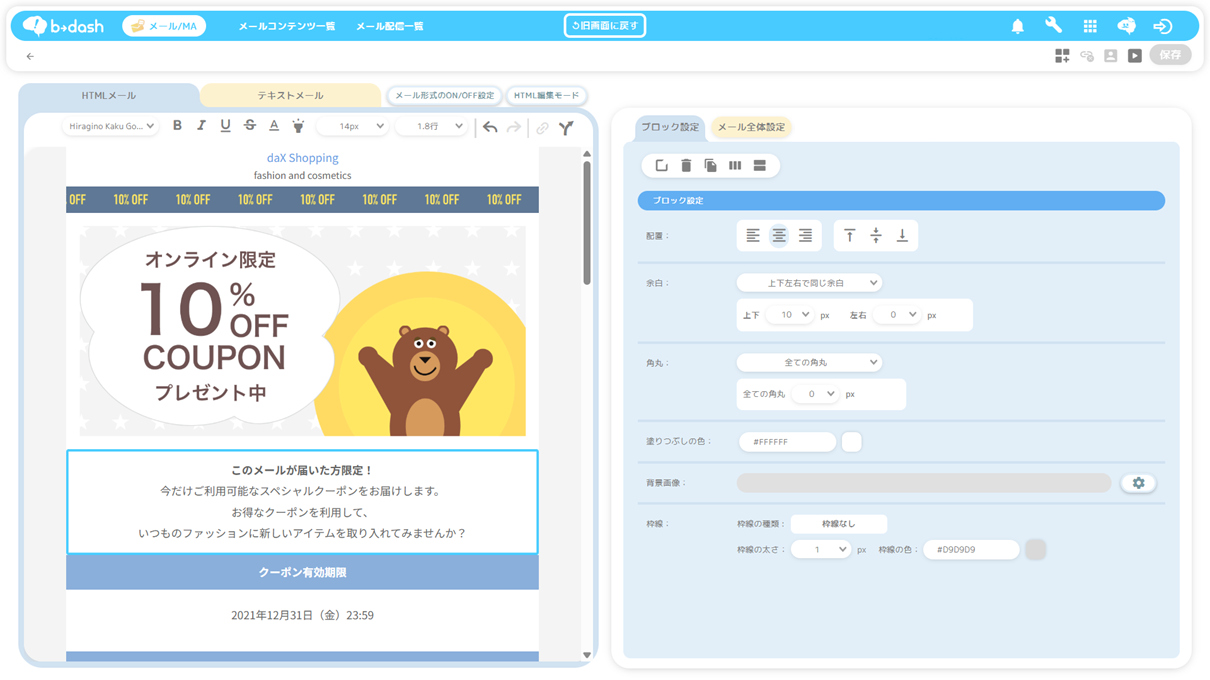Click the undo arrow in editor toolbar
The height and width of the screenshot is (680, 1210).
point(489,127)
